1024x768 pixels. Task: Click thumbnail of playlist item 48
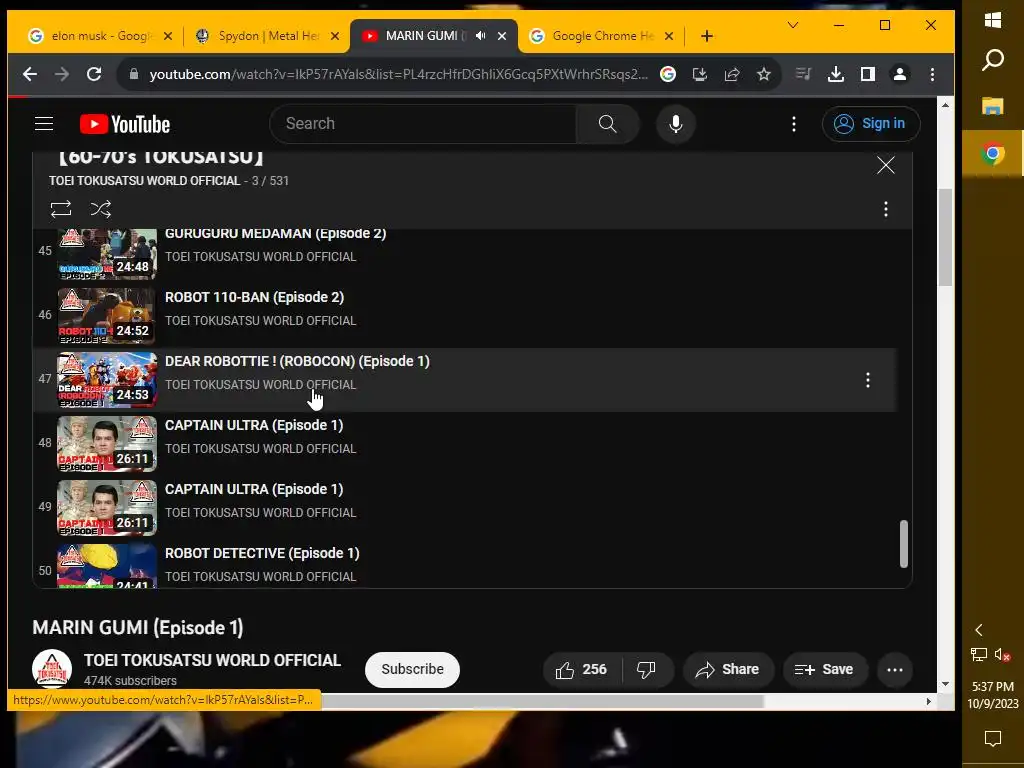pos(107,443)
